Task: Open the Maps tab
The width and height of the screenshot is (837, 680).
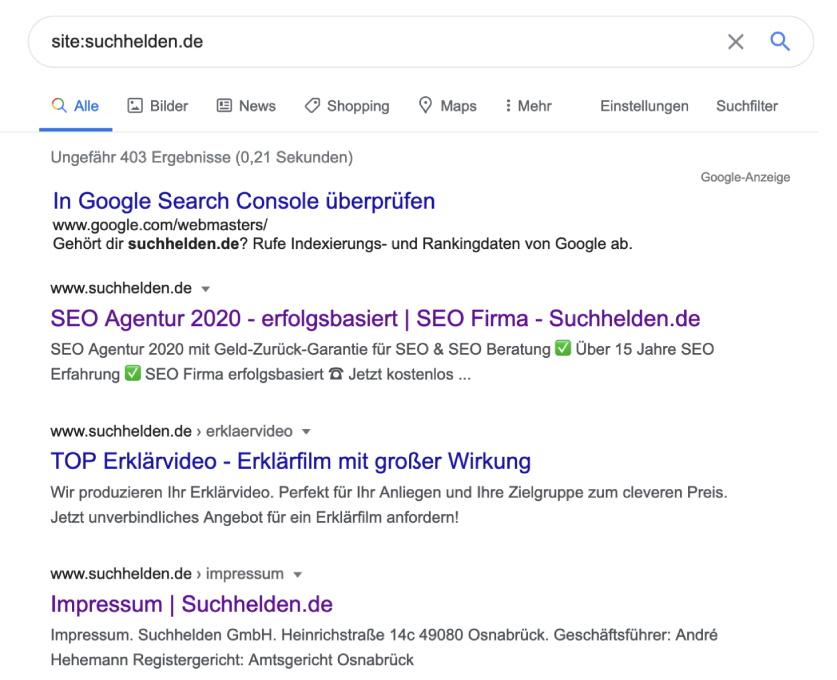Action: click(x=447, y=106)
